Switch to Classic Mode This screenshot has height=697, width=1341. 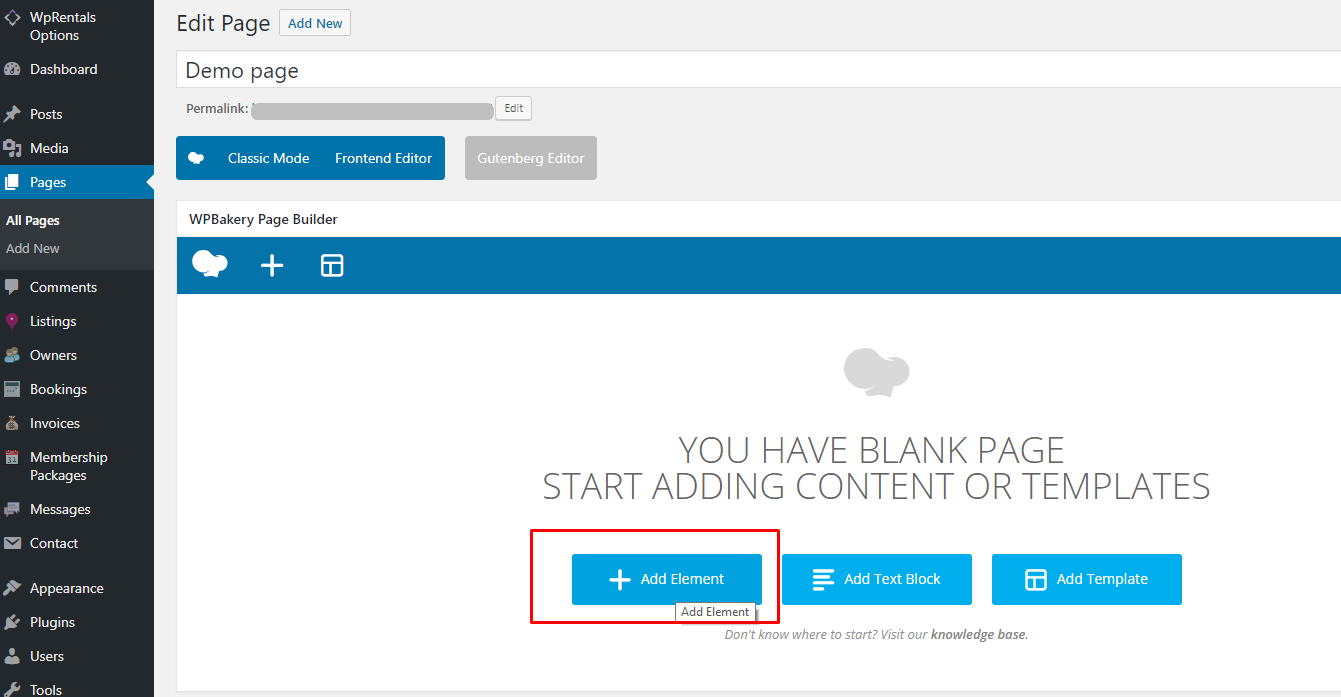[x=268, y=158]
